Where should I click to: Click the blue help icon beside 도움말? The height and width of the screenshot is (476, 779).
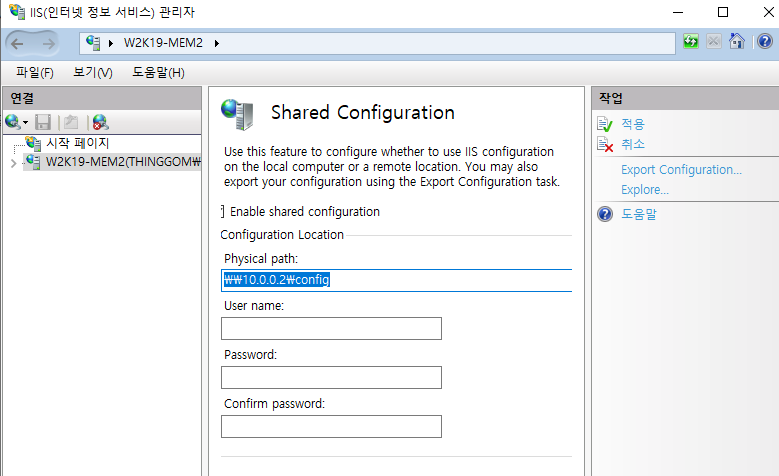tap(605, 214)
